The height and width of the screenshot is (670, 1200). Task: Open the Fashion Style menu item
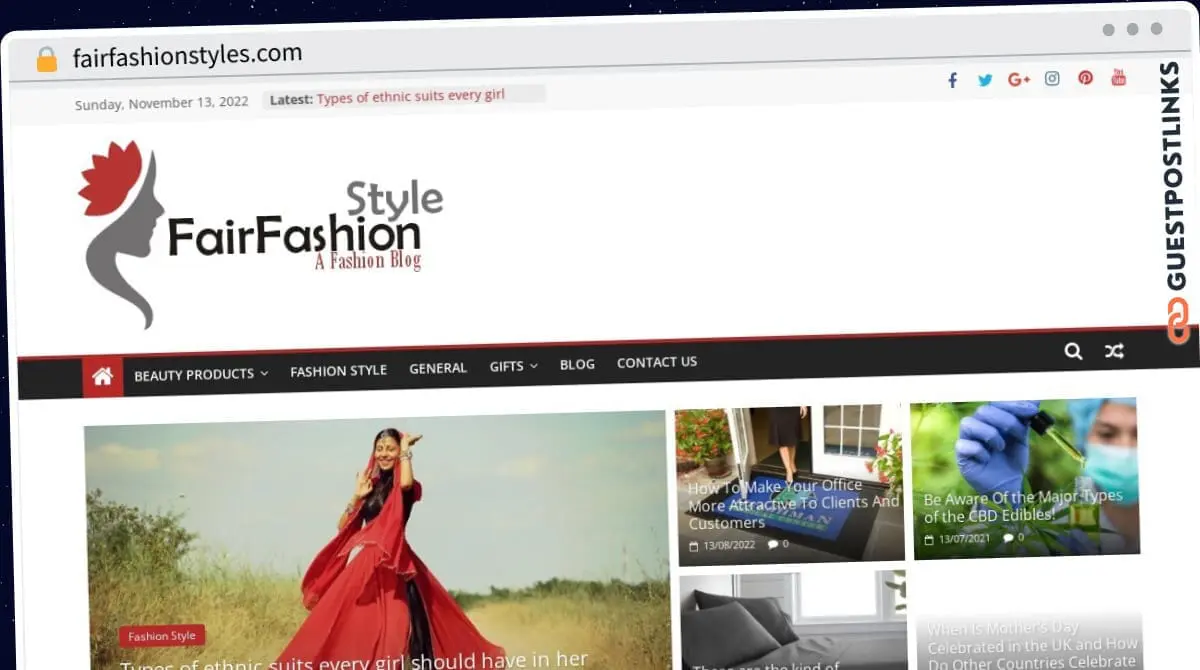coord(338,370)
